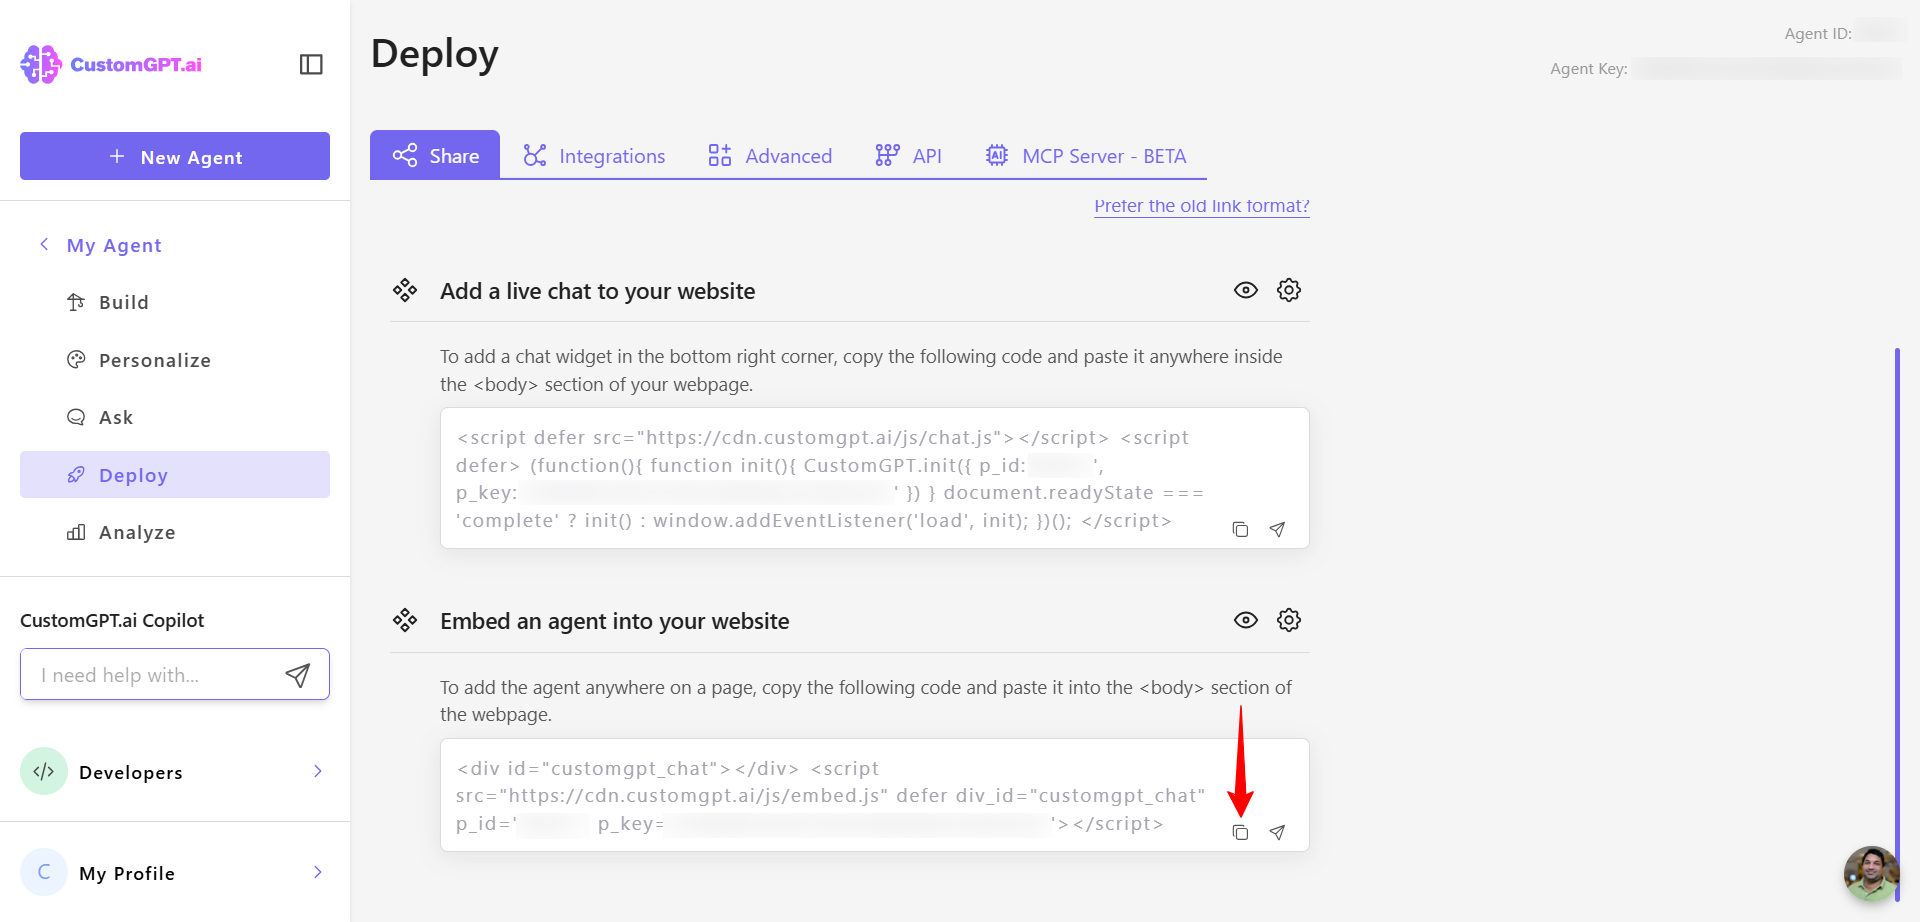The image size is (1920, 922).
Task: Switch to the Advanced tab
Action: pos(770,156)
